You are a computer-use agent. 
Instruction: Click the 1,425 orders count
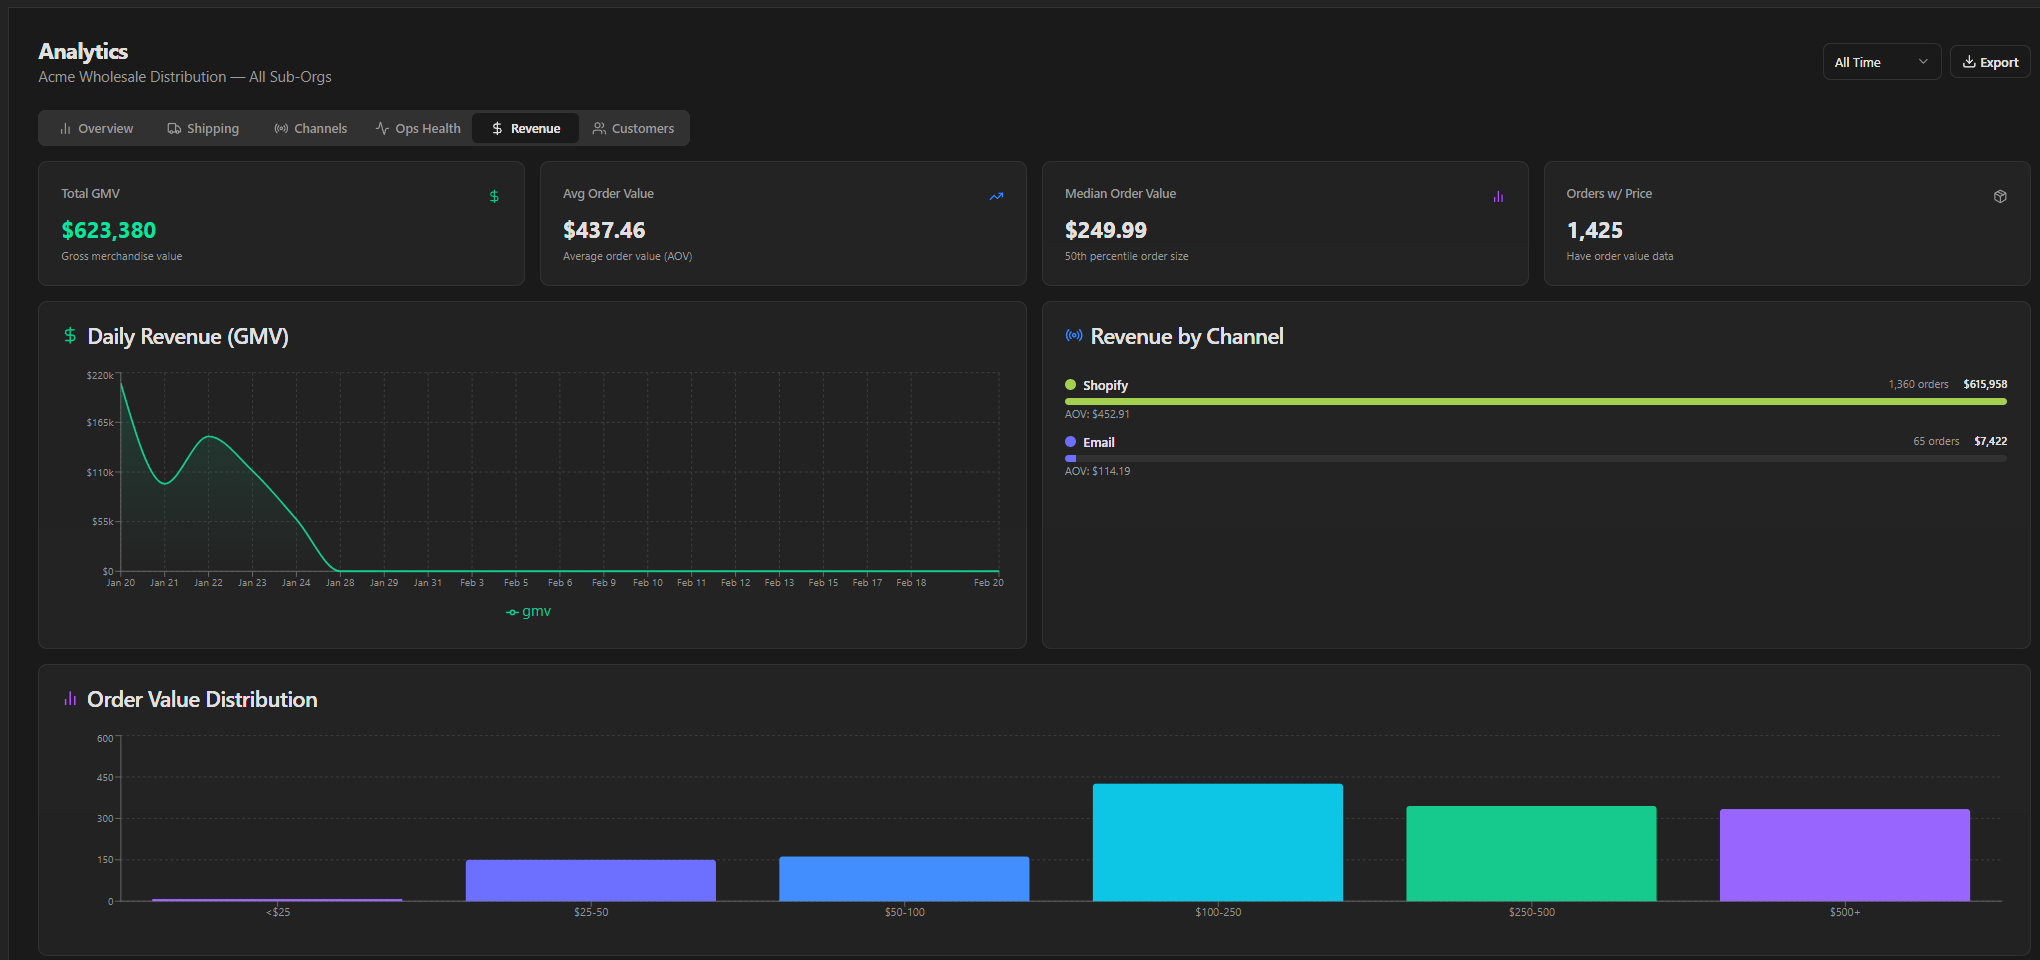pos(1595,230)
